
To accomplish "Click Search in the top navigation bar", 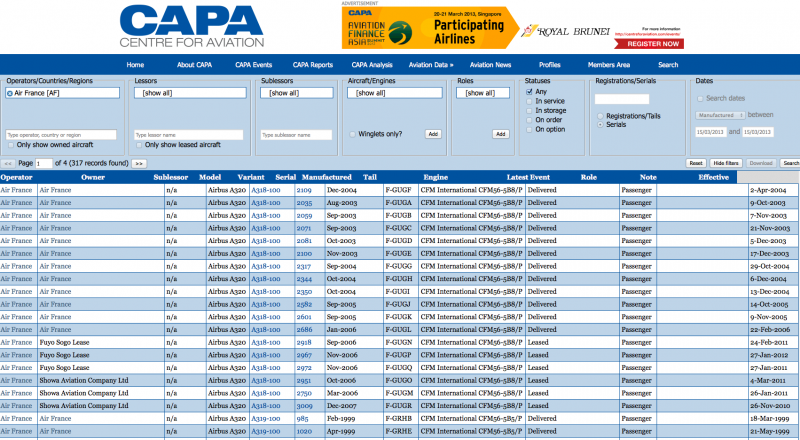I will [x=668, y=65].
